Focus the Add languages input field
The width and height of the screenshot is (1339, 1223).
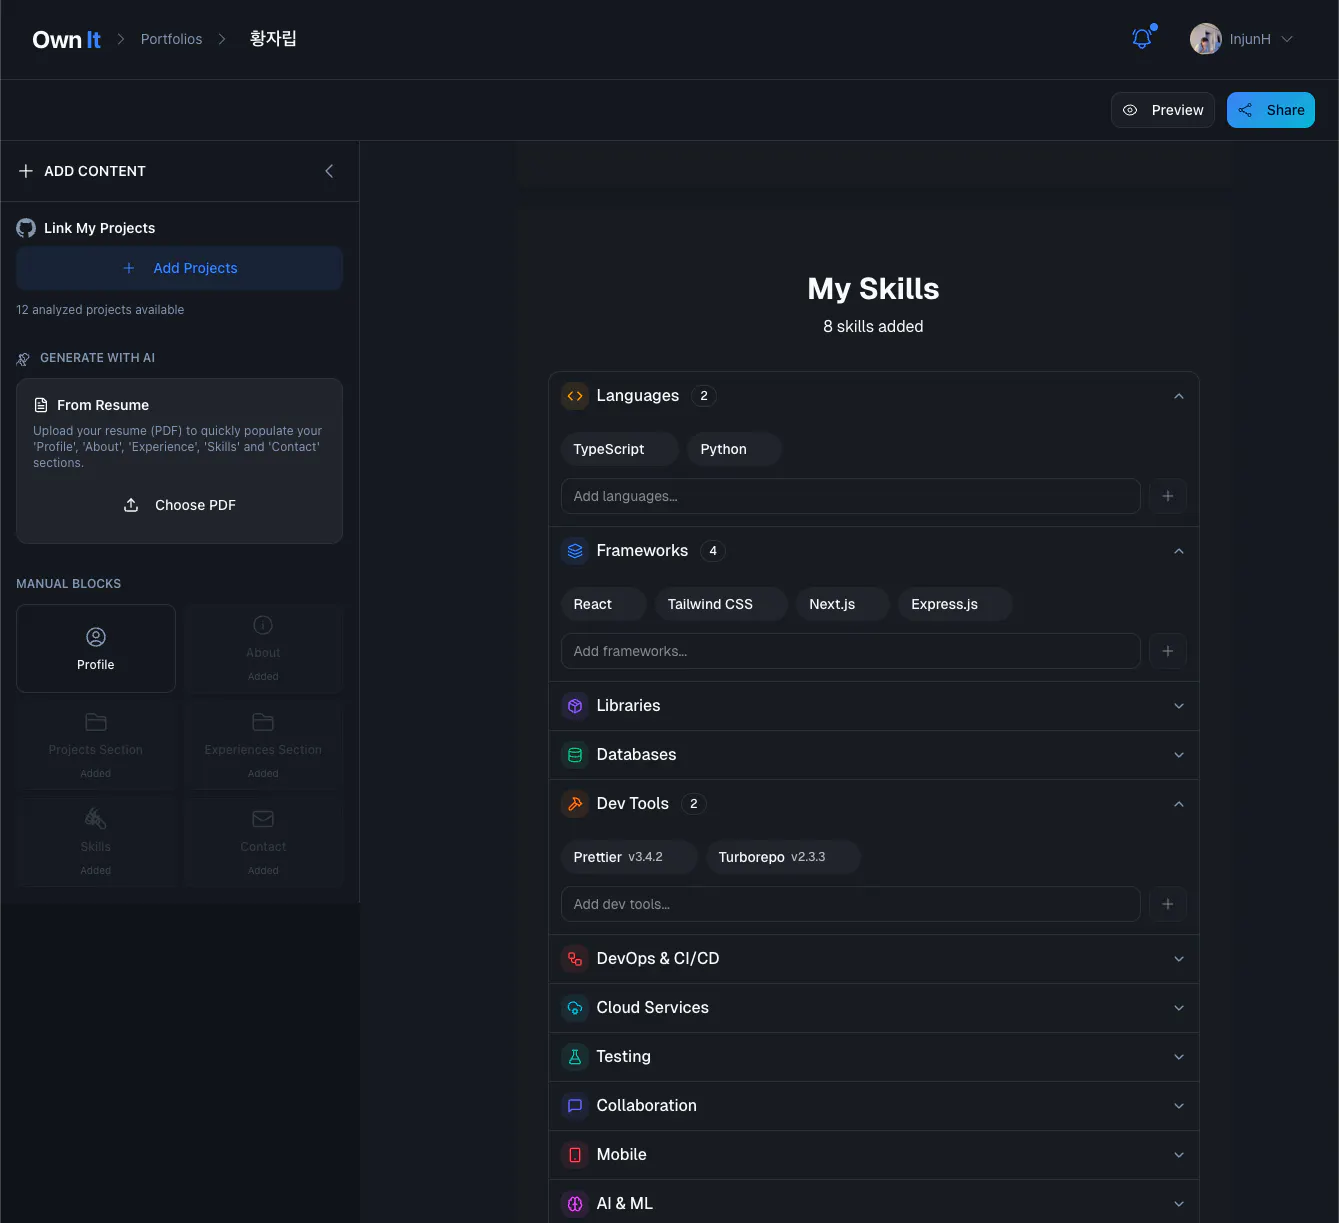[851, 496]
